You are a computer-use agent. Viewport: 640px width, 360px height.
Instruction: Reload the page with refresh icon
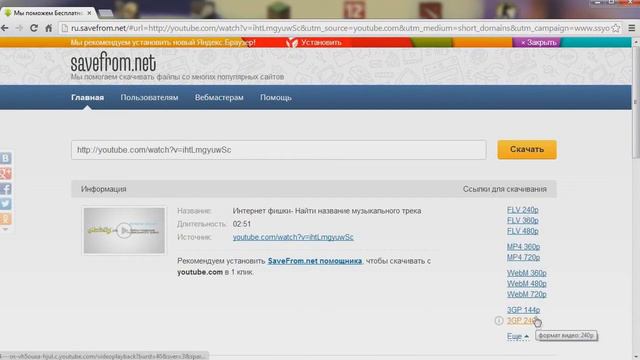34,28
